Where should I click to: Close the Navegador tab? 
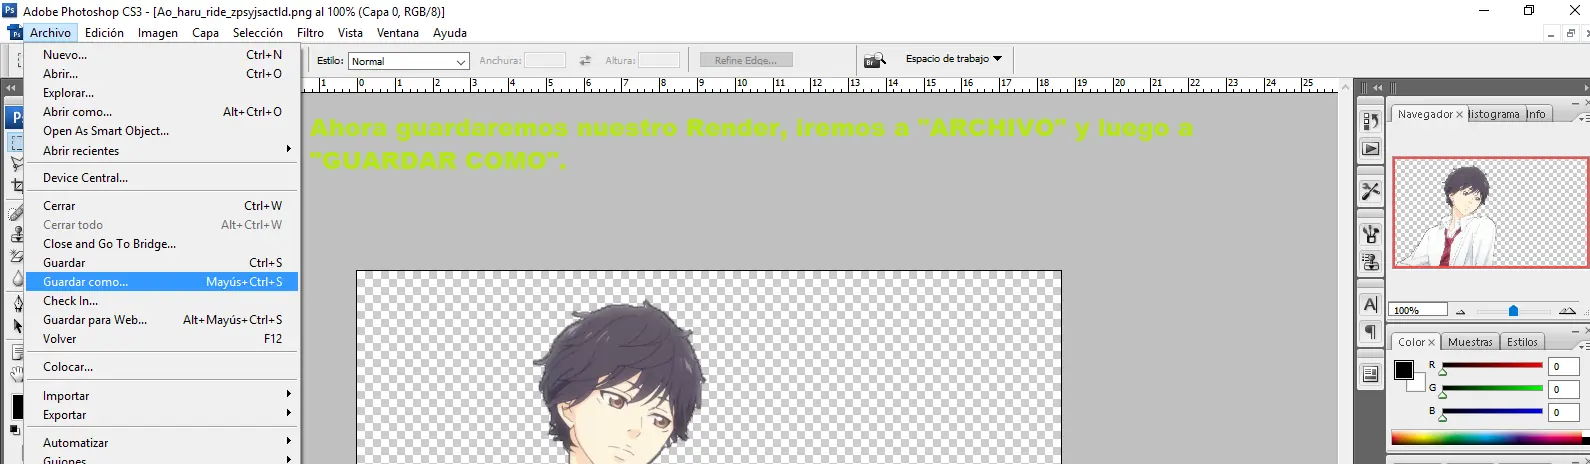[1459, 115]
